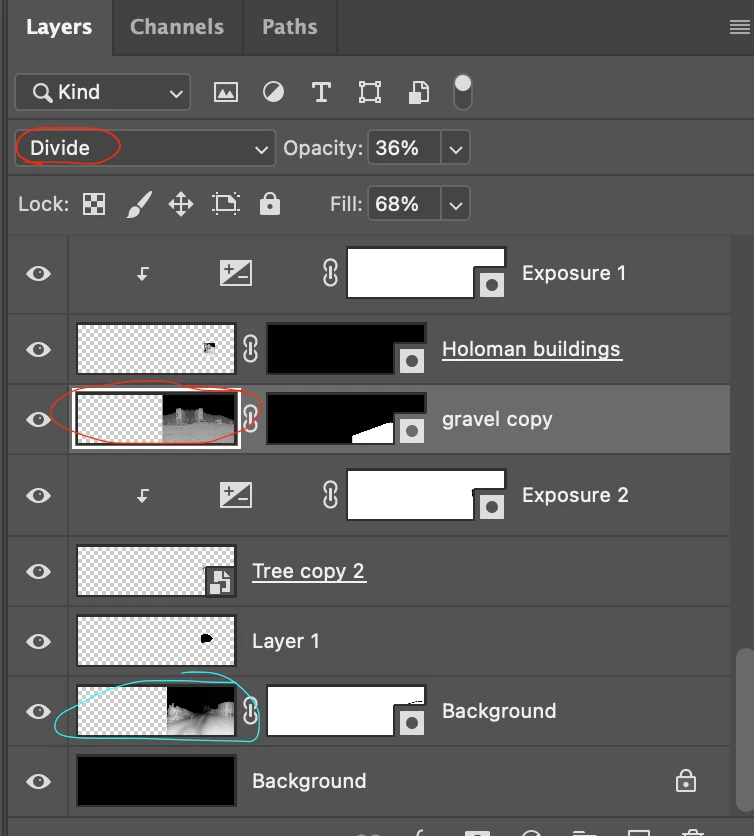This screenshot has height=836, width=754.
Task: Click clipping arrow on Exposure 1
Action: pos(142,274)
